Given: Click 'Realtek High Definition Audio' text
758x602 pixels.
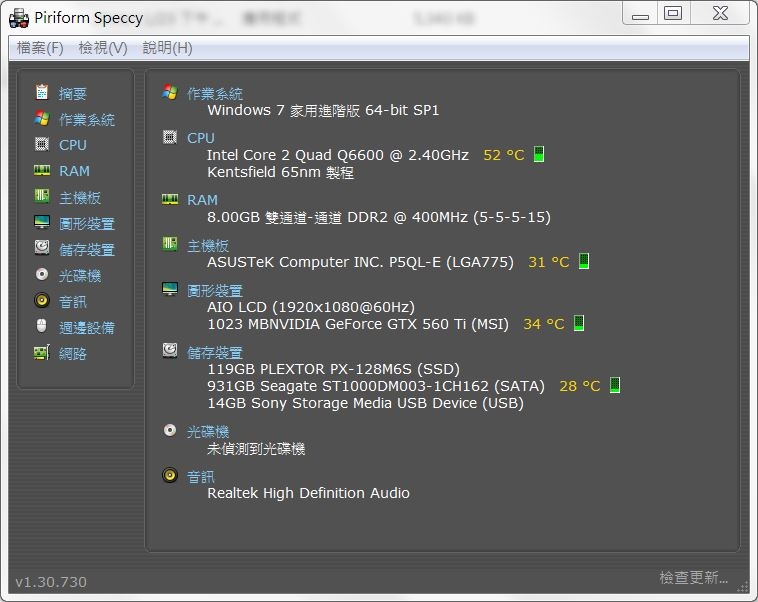Looking at the screenshot, I should tap(308, 493).
